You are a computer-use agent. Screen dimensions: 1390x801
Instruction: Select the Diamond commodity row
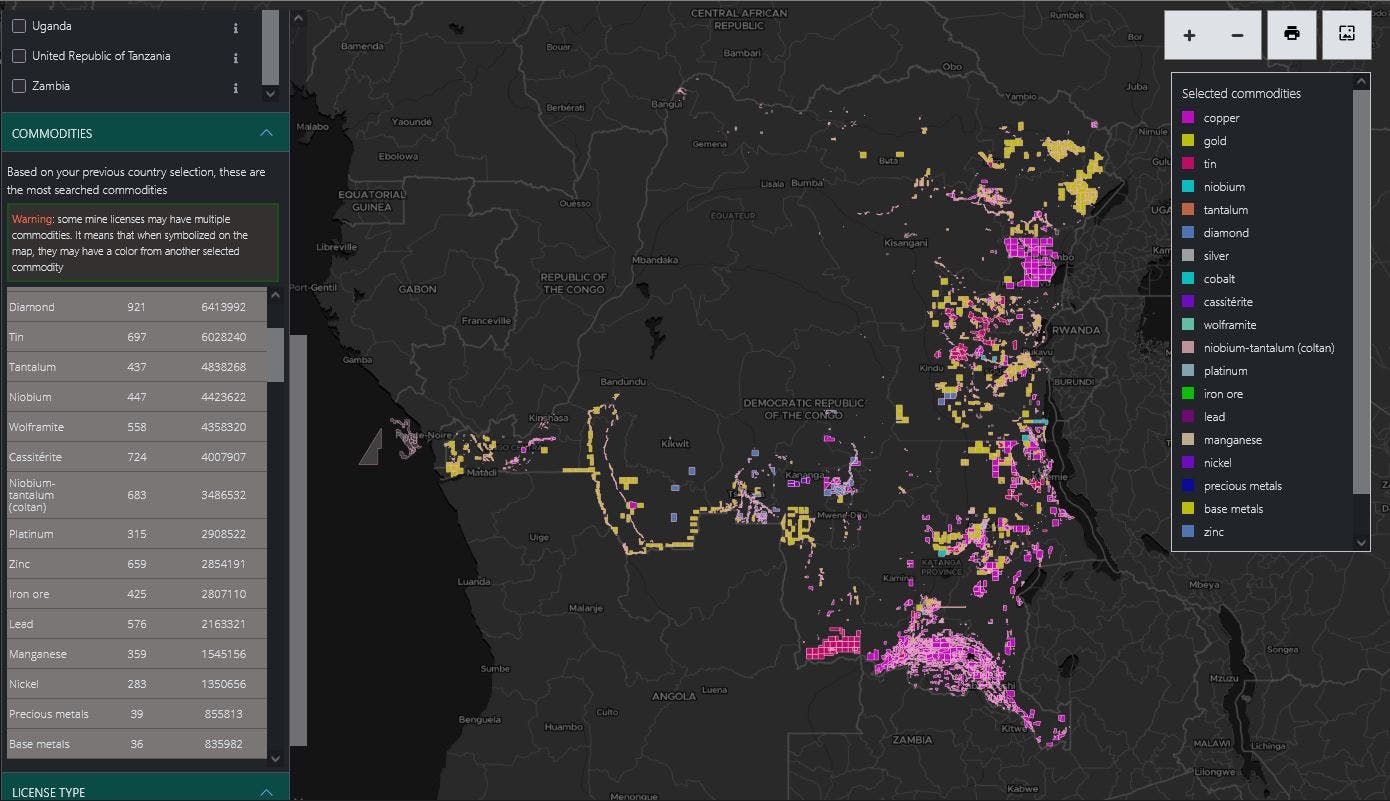(x=136, y=307)
